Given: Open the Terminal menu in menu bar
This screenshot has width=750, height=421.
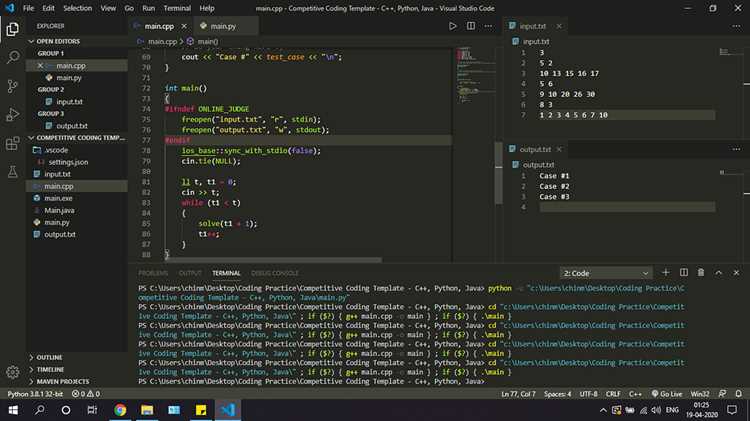Looking at the screenshot, I should point(176,8).
